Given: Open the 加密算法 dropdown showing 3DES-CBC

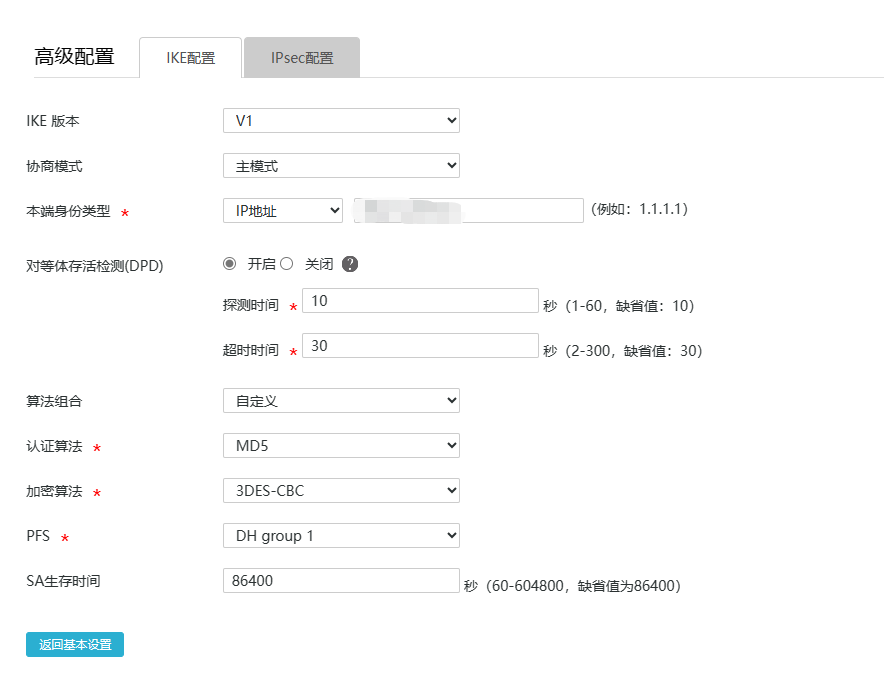Looking at the screenshot, I should [x=341, y=490].
